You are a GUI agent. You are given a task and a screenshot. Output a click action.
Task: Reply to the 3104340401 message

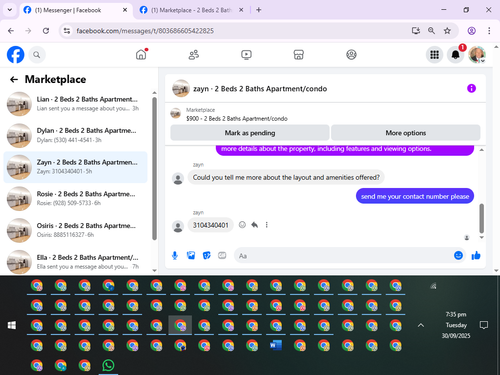(254, 225)
